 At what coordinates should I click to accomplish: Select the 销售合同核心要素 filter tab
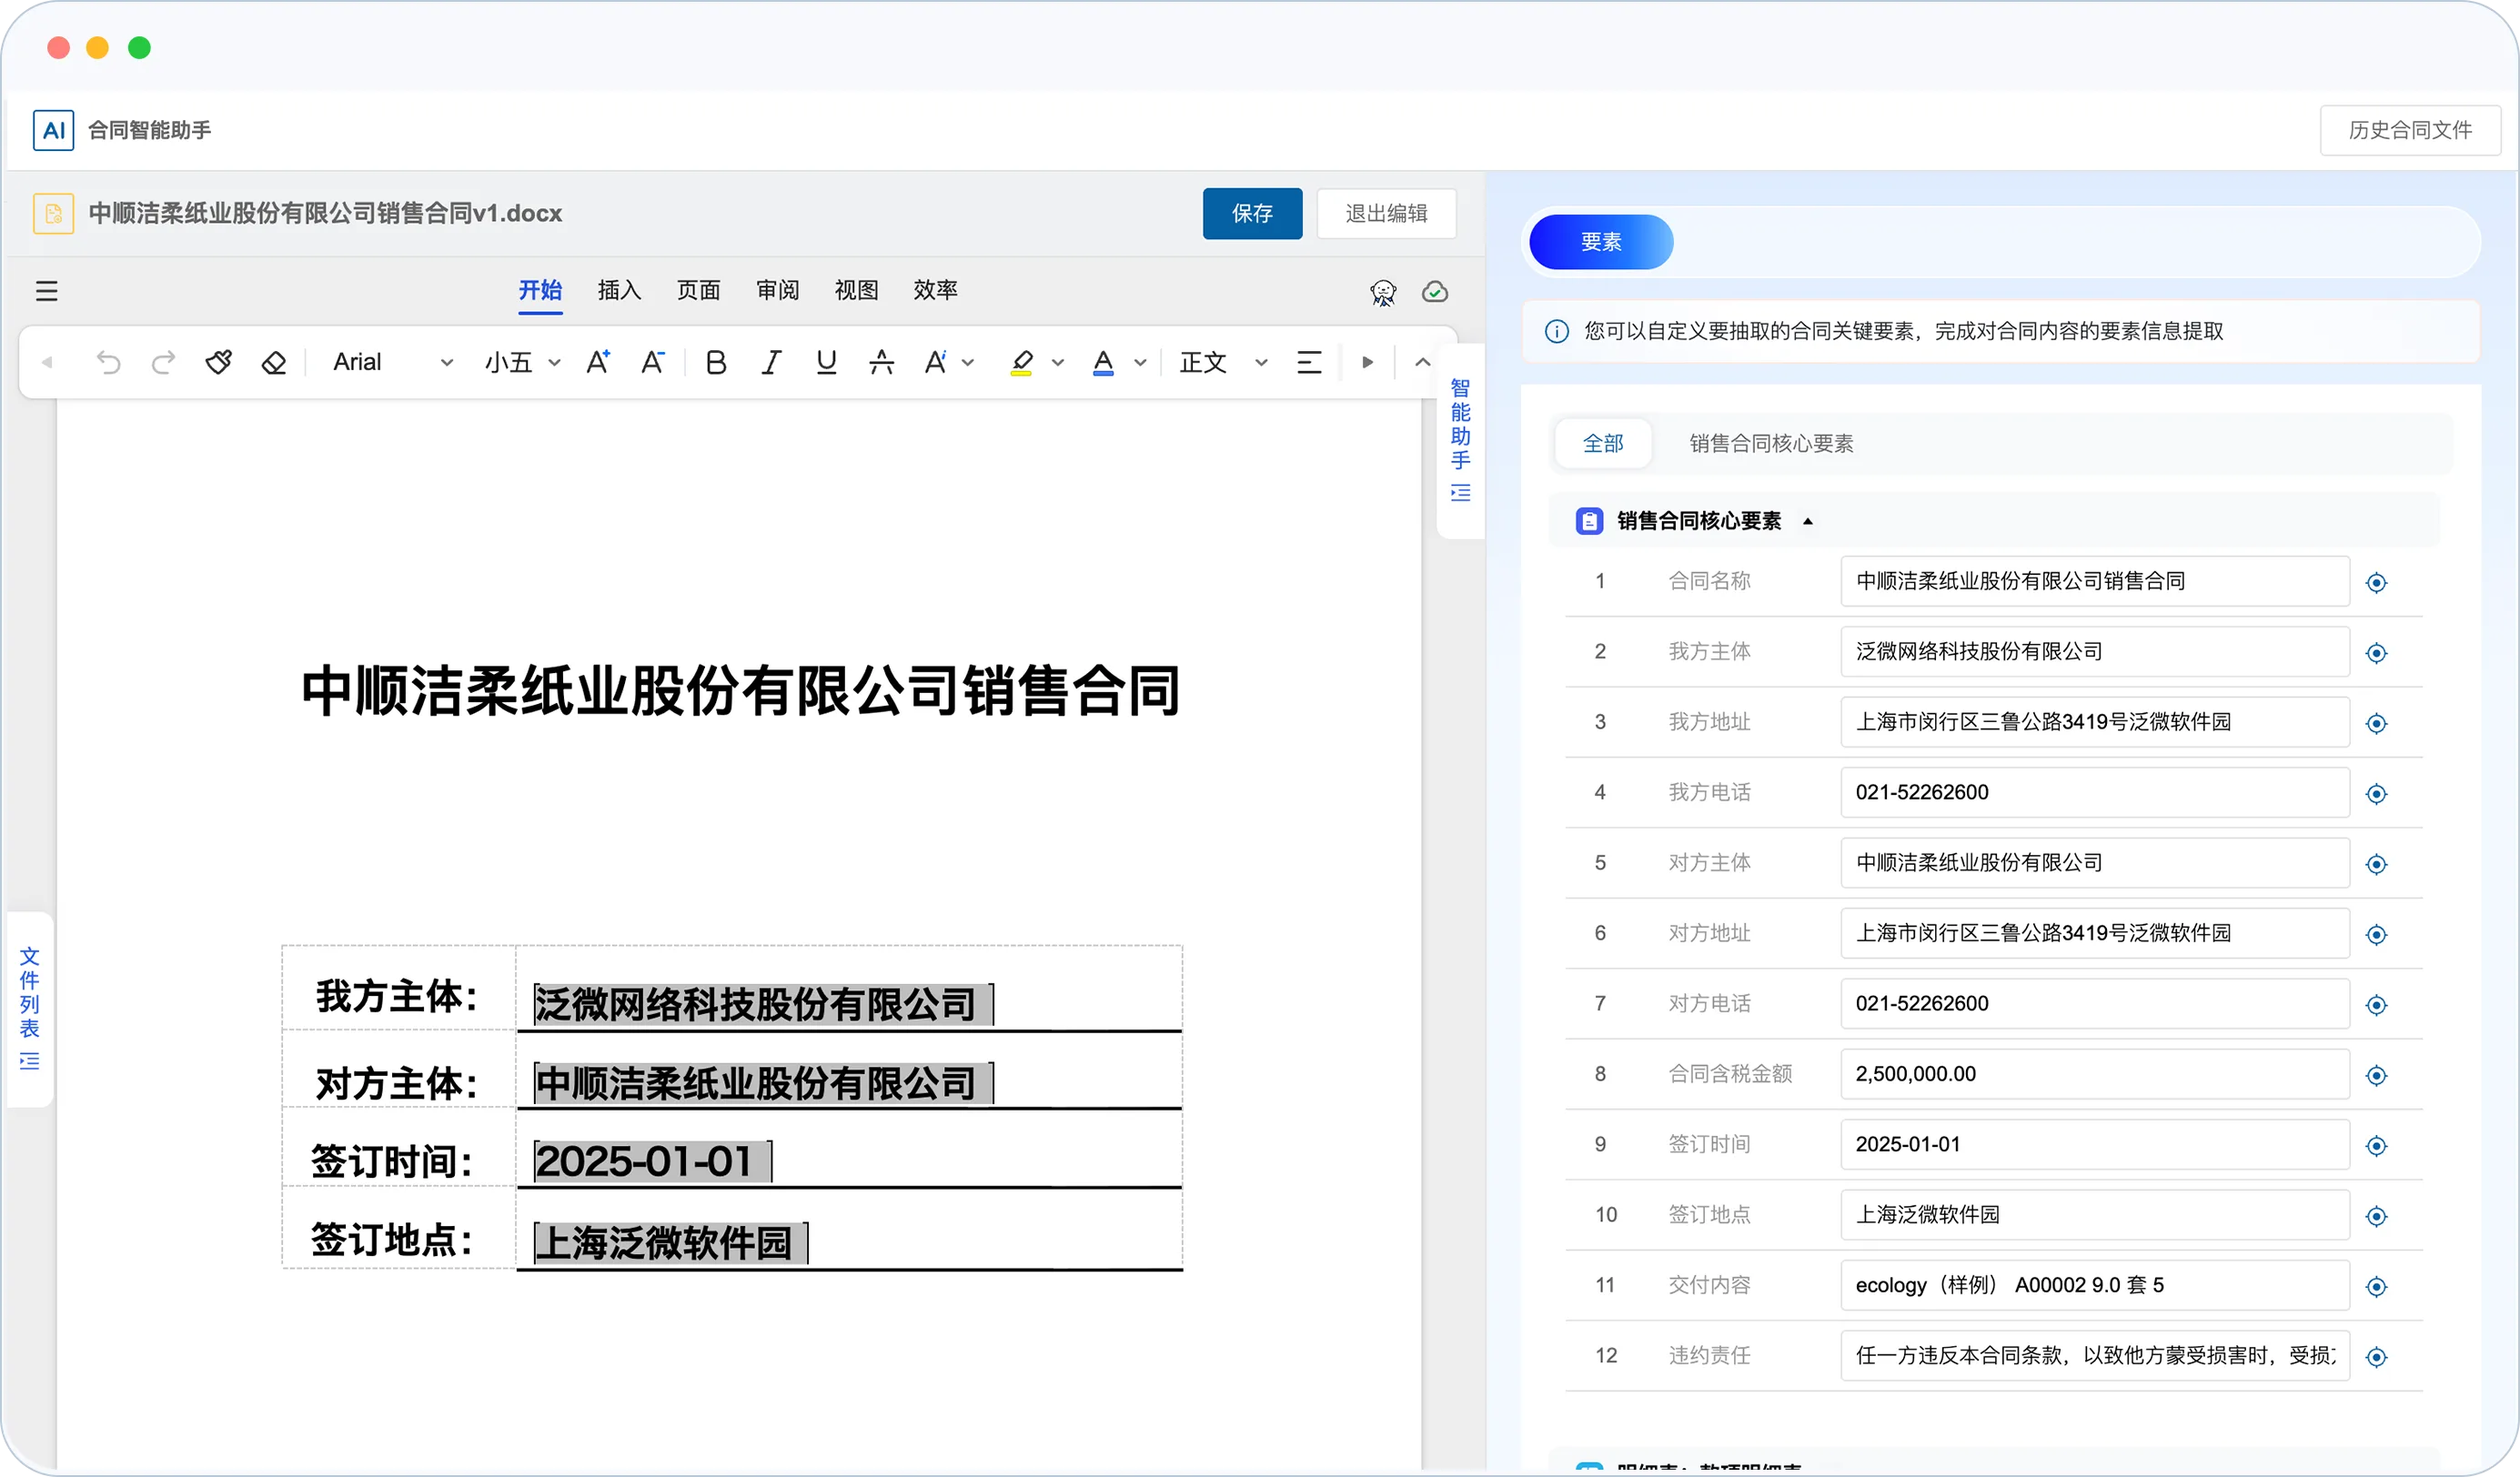pyautogui.click(x=1771, y=443)
